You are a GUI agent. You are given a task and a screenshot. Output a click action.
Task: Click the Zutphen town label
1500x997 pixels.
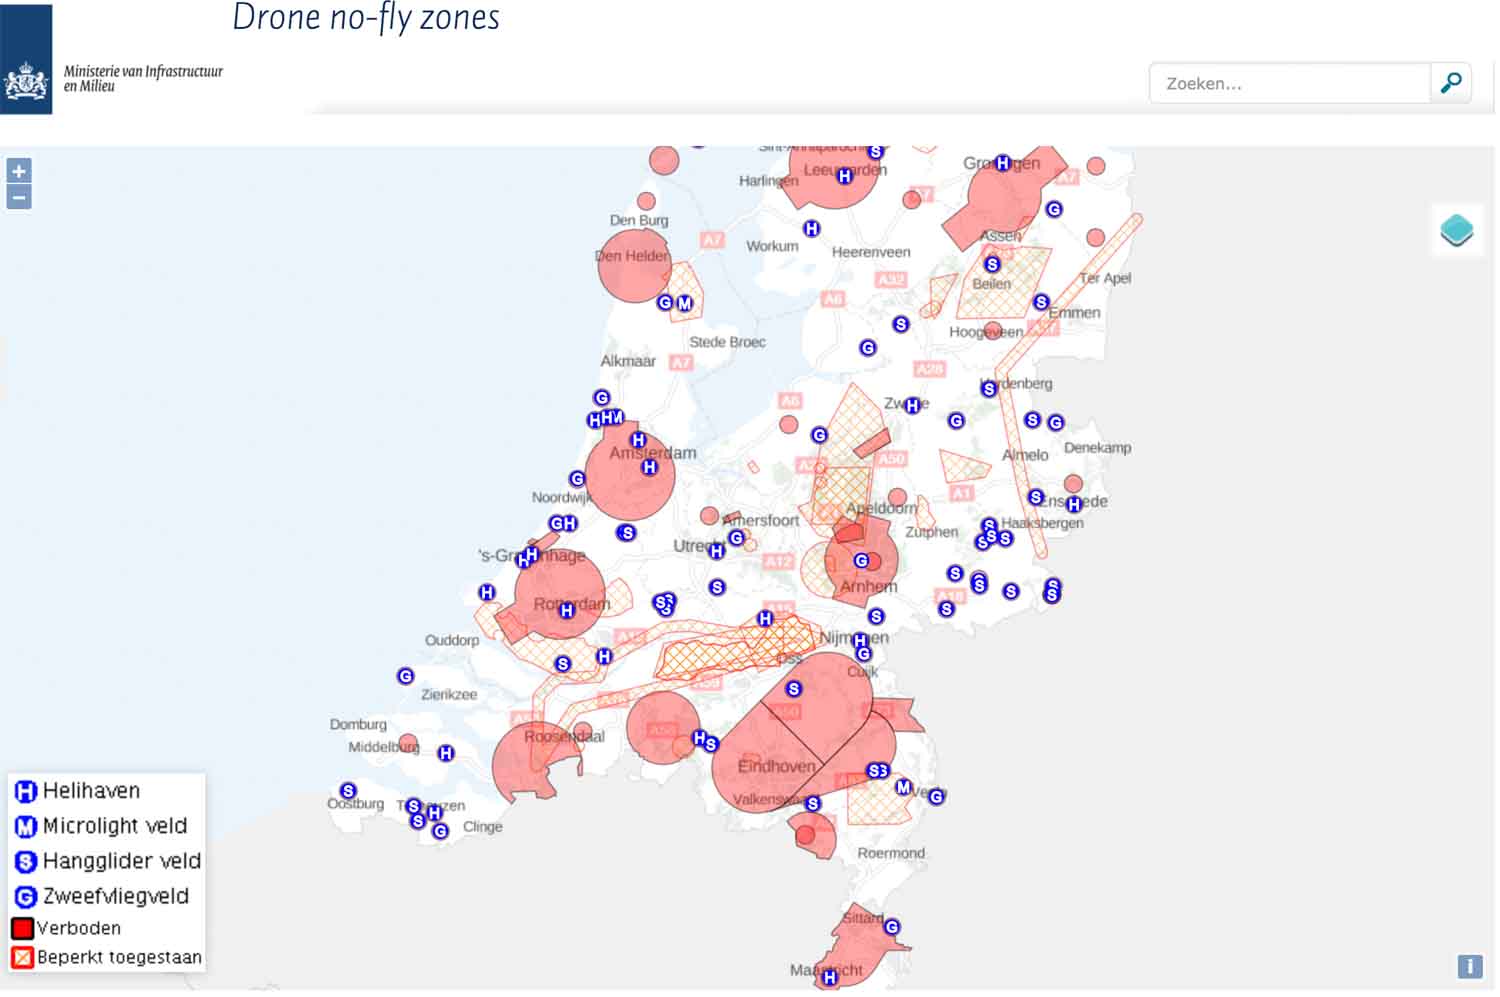click(932, 532)
